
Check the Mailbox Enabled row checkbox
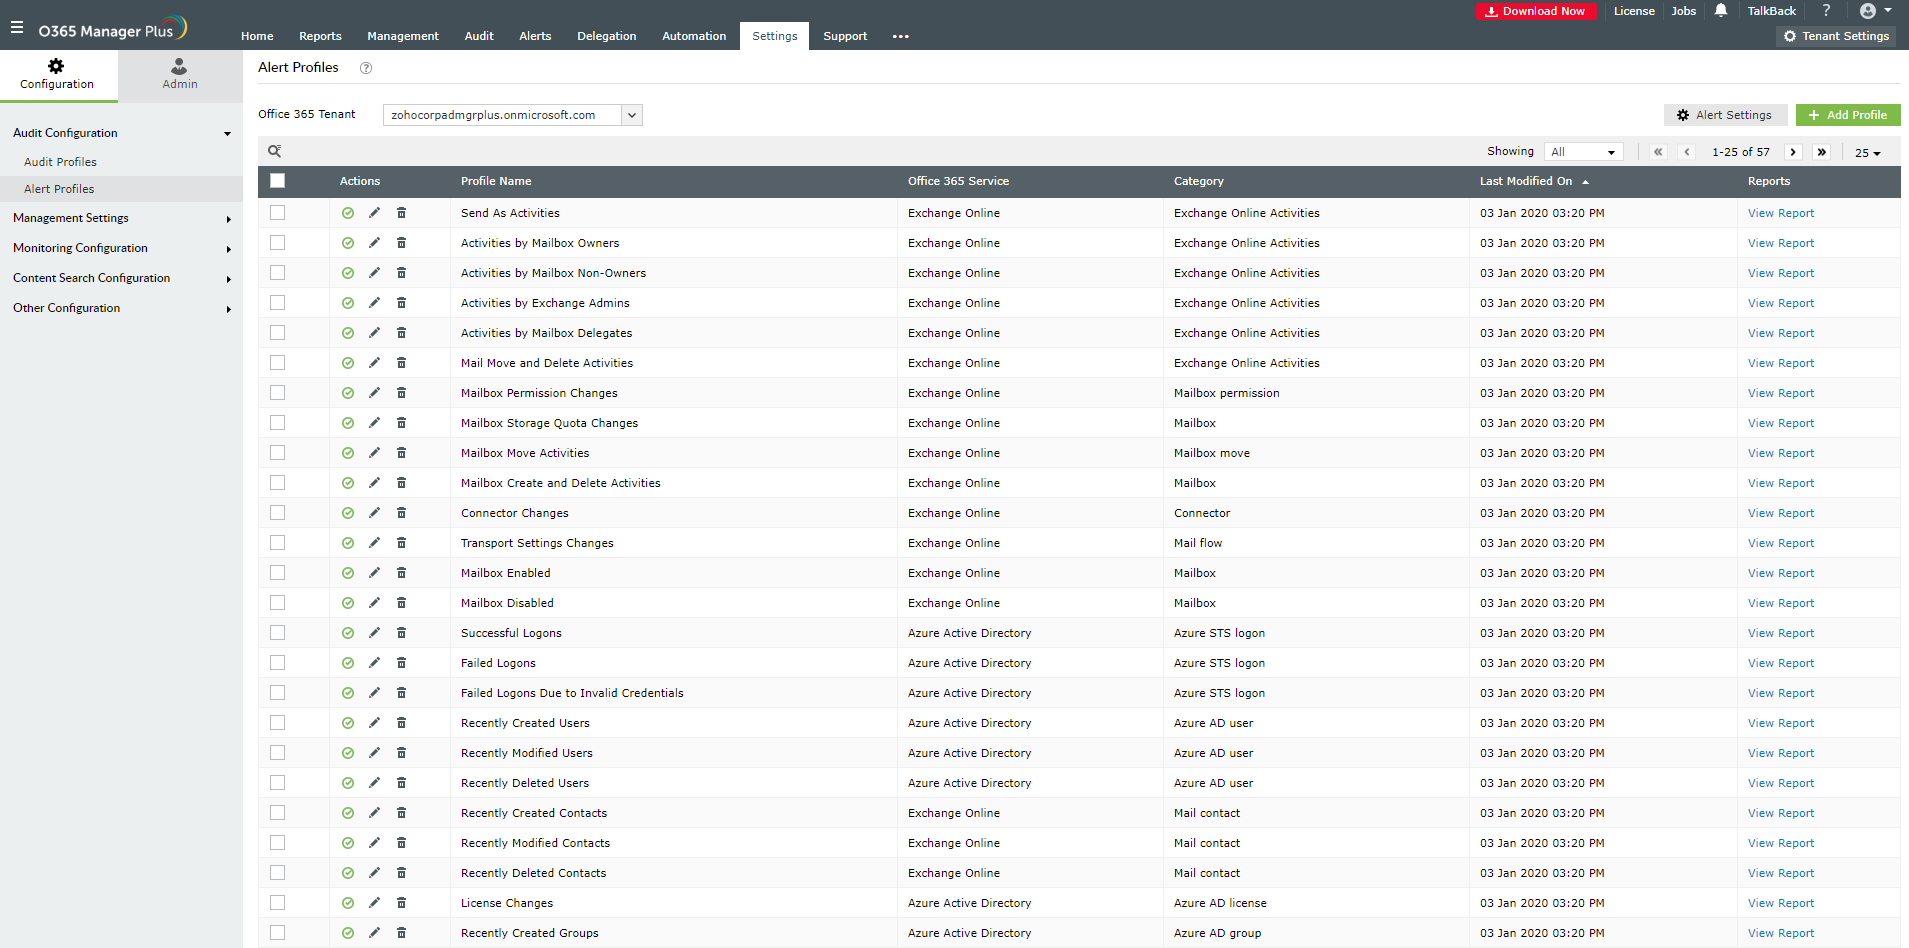[278, 573]
